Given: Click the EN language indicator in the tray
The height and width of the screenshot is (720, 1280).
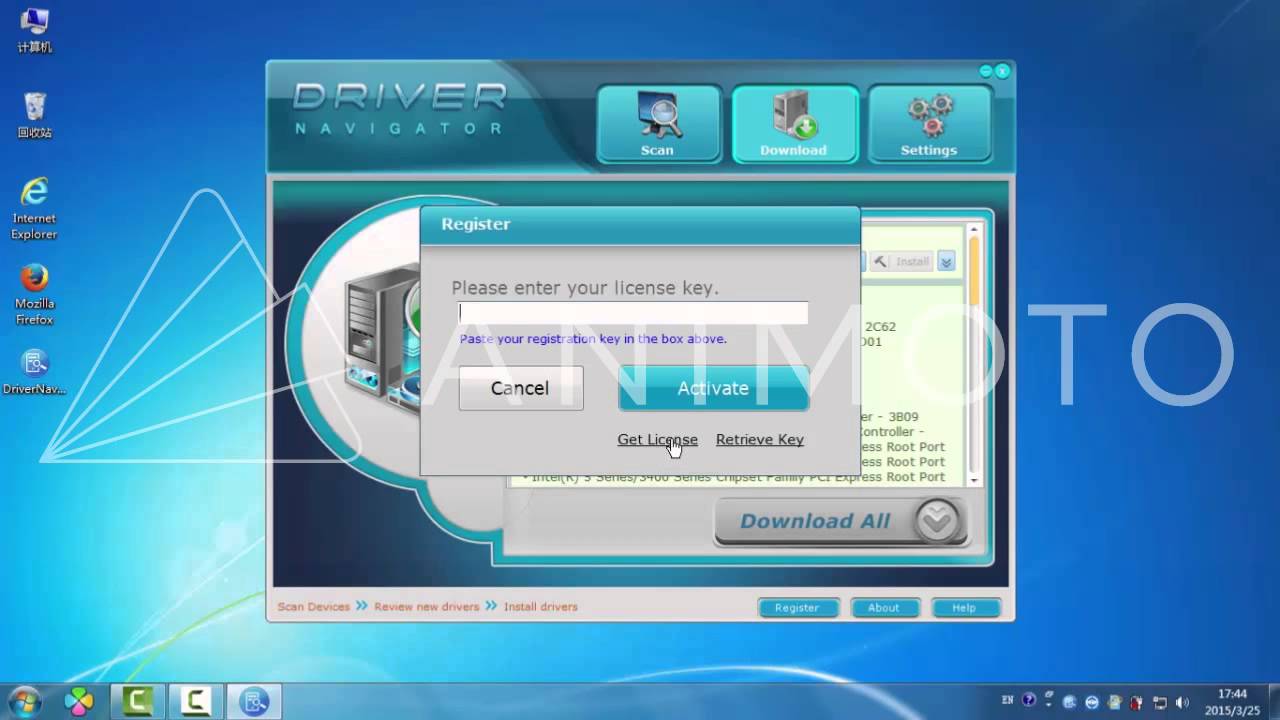Looking at the screenshot, I should (1008, 700).
